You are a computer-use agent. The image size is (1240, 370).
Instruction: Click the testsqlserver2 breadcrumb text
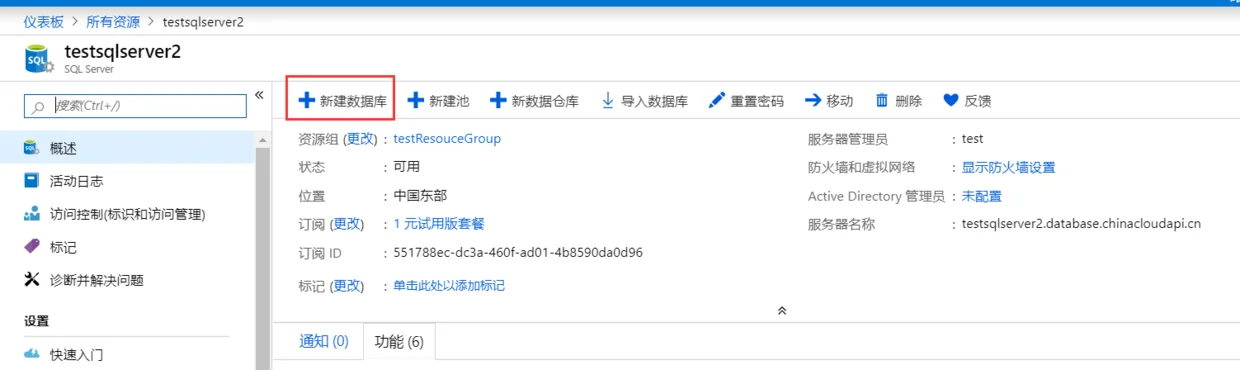tap(203, 21)
